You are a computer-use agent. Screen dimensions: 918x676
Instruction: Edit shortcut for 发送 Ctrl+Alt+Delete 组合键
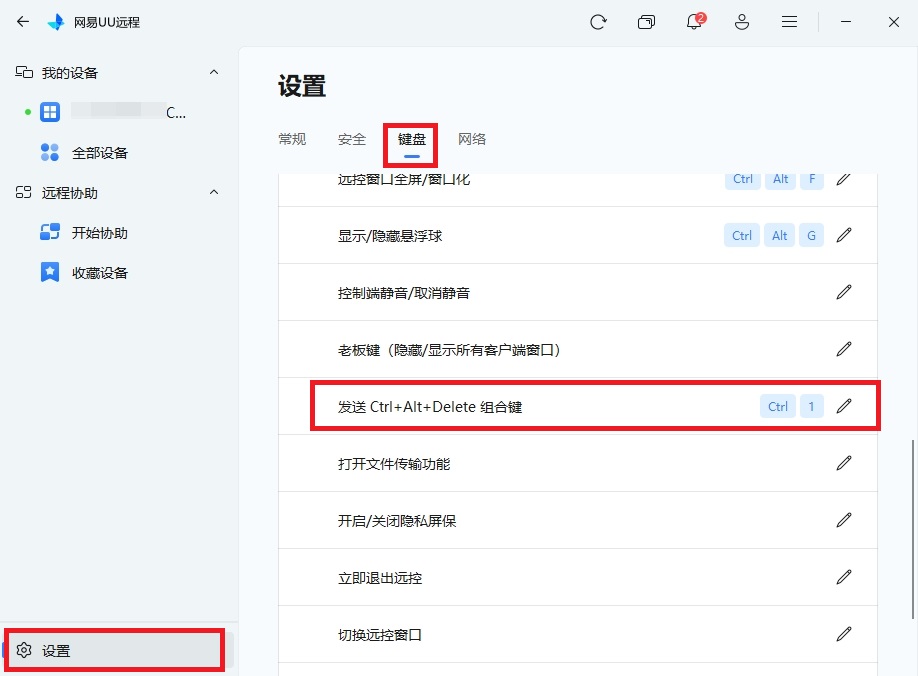point(844,406)
